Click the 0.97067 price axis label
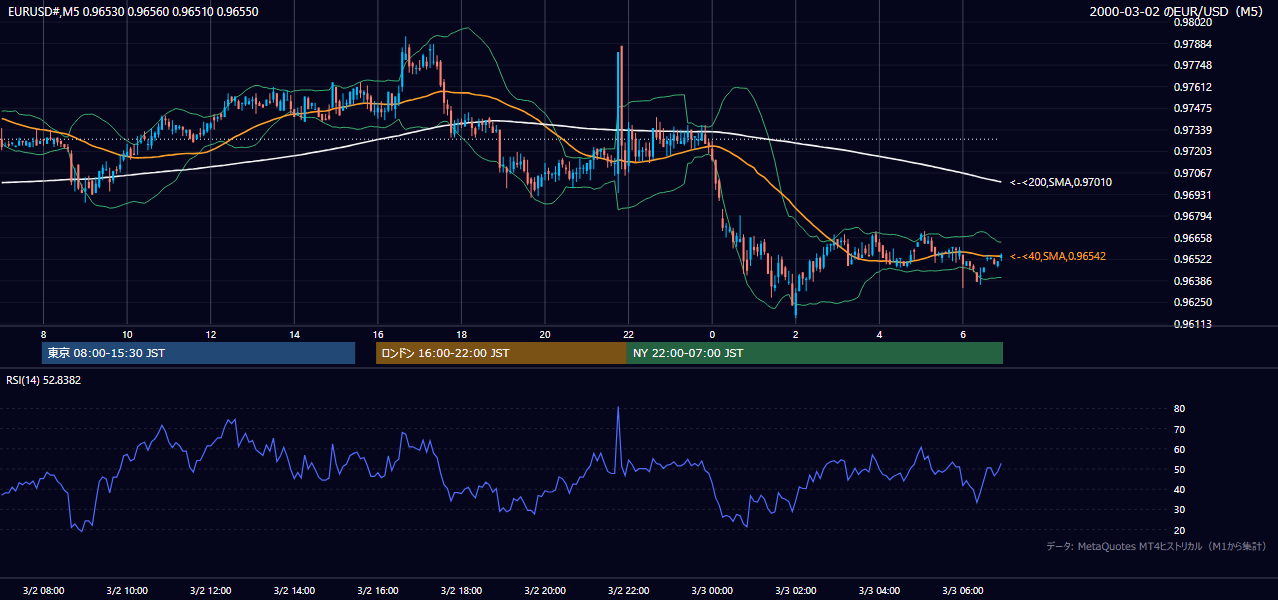Viewport: 1278px width, 600px height. click(x=1193, y=173)
